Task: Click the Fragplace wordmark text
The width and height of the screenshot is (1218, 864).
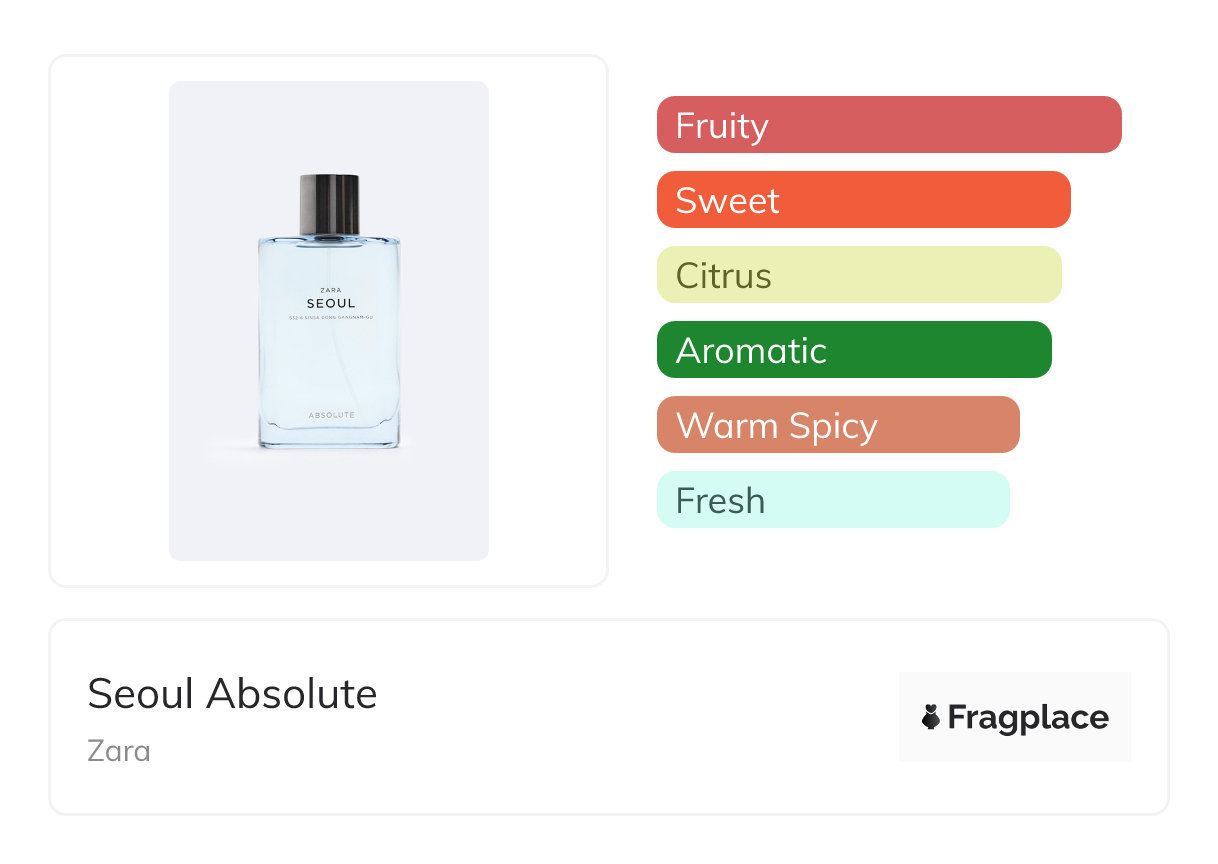Action: click(x=1027, y=717)
